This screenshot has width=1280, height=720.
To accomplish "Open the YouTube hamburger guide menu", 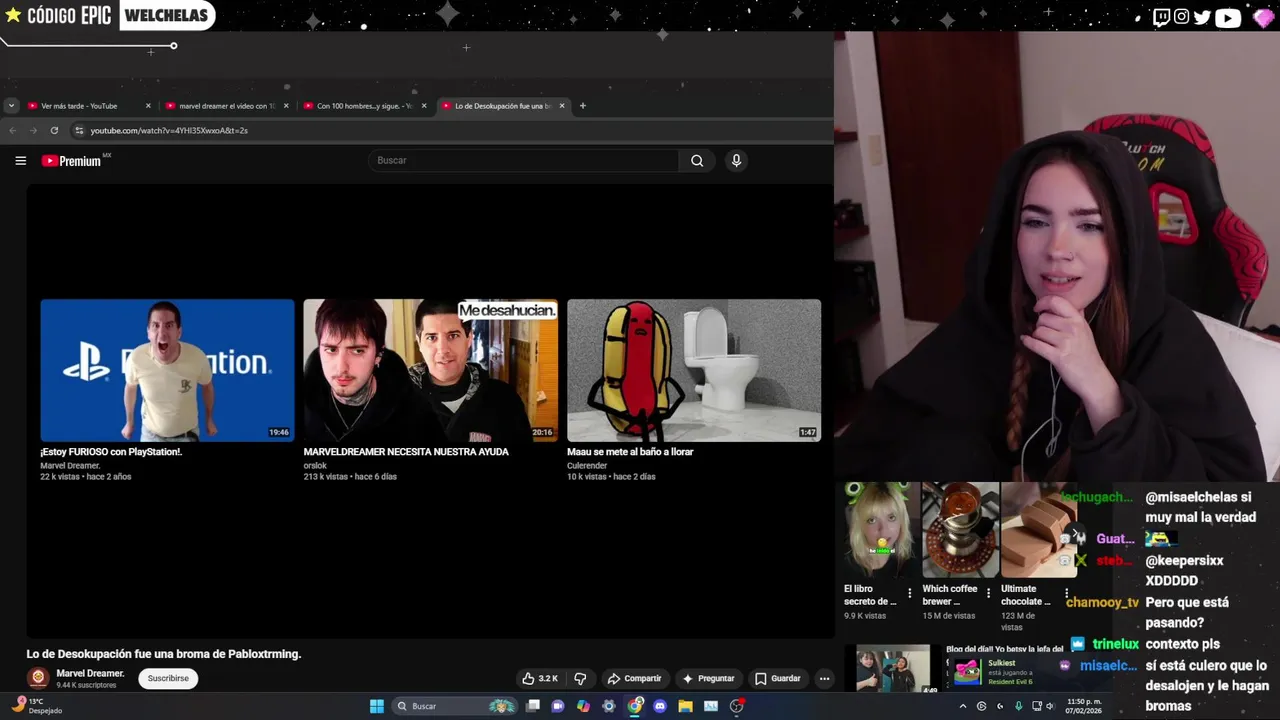I will [20, 160].
